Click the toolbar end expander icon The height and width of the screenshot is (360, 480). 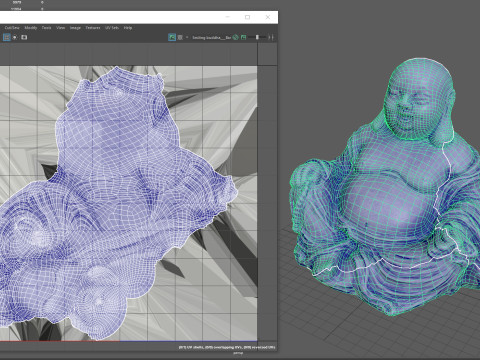coord(271,37)
